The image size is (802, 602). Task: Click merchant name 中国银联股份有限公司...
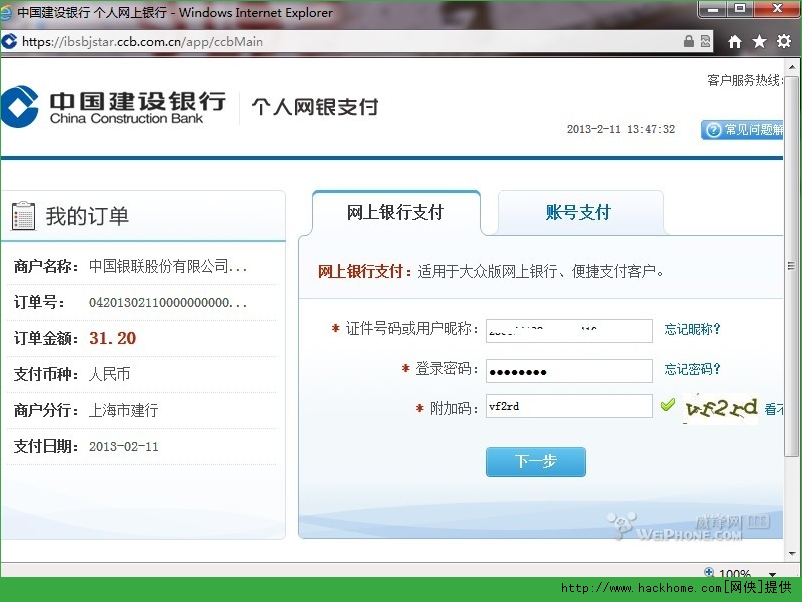(168, 266)
